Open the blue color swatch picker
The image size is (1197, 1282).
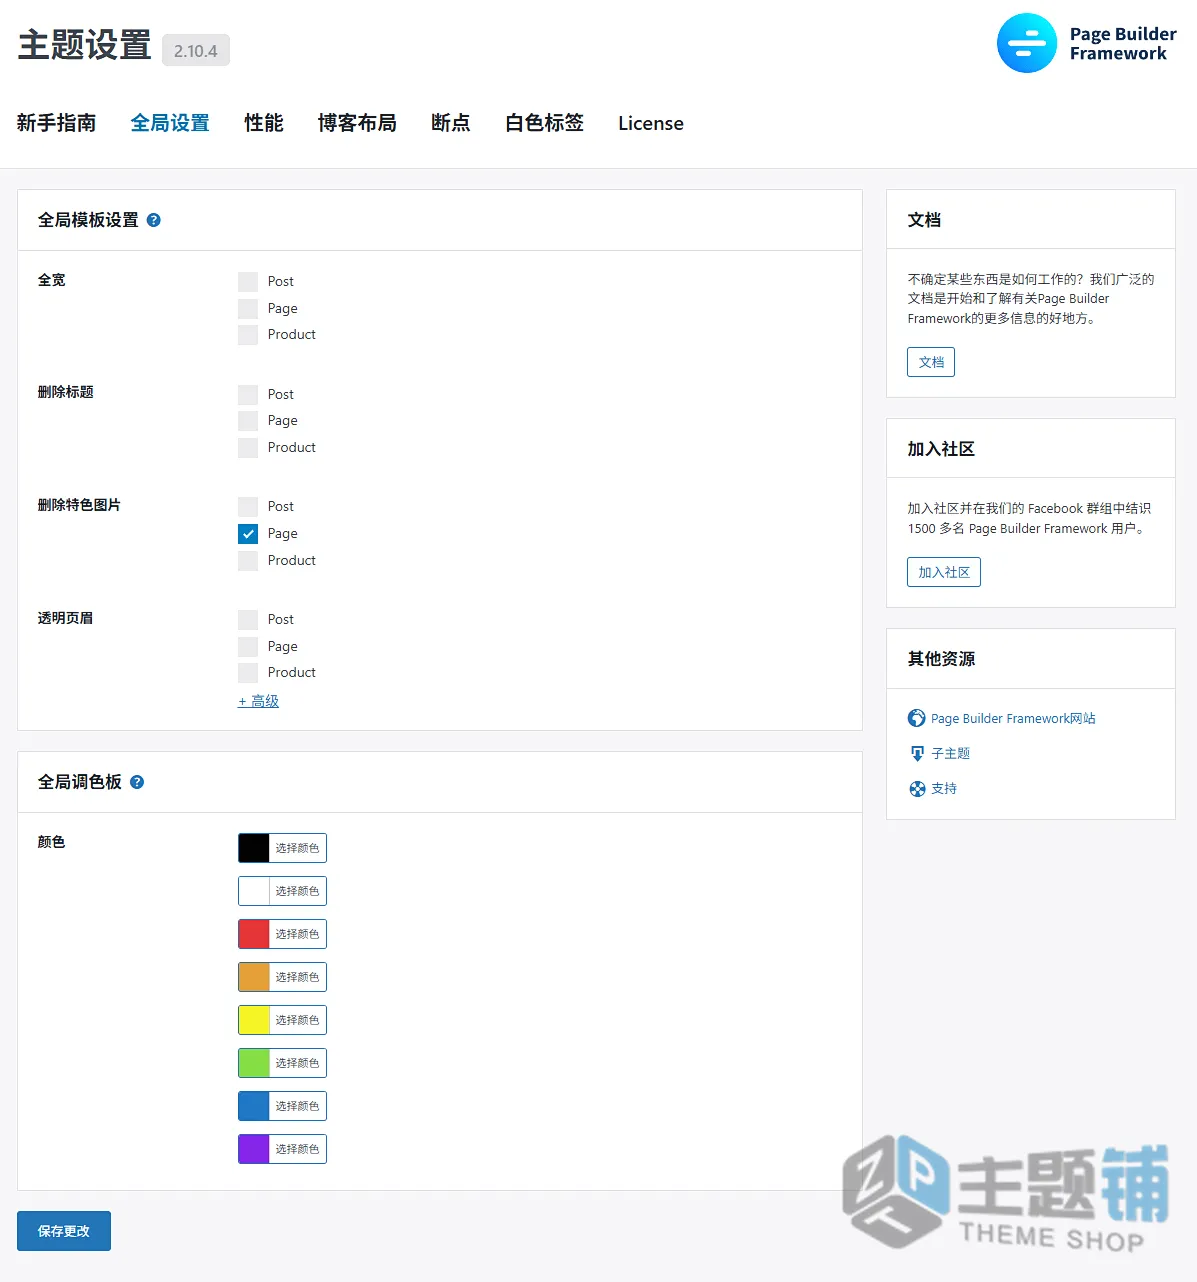click(x=282, y=1106)
